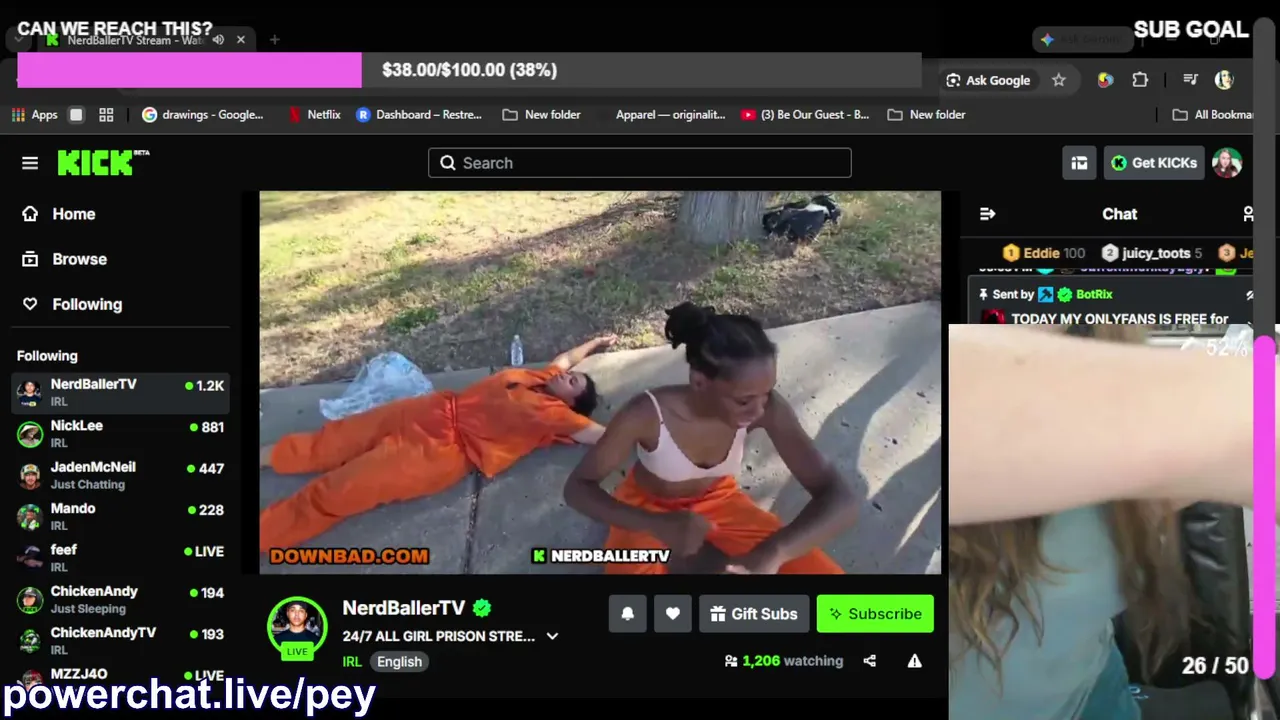Open Eddie on chat leaderboard

(1044, 253)
